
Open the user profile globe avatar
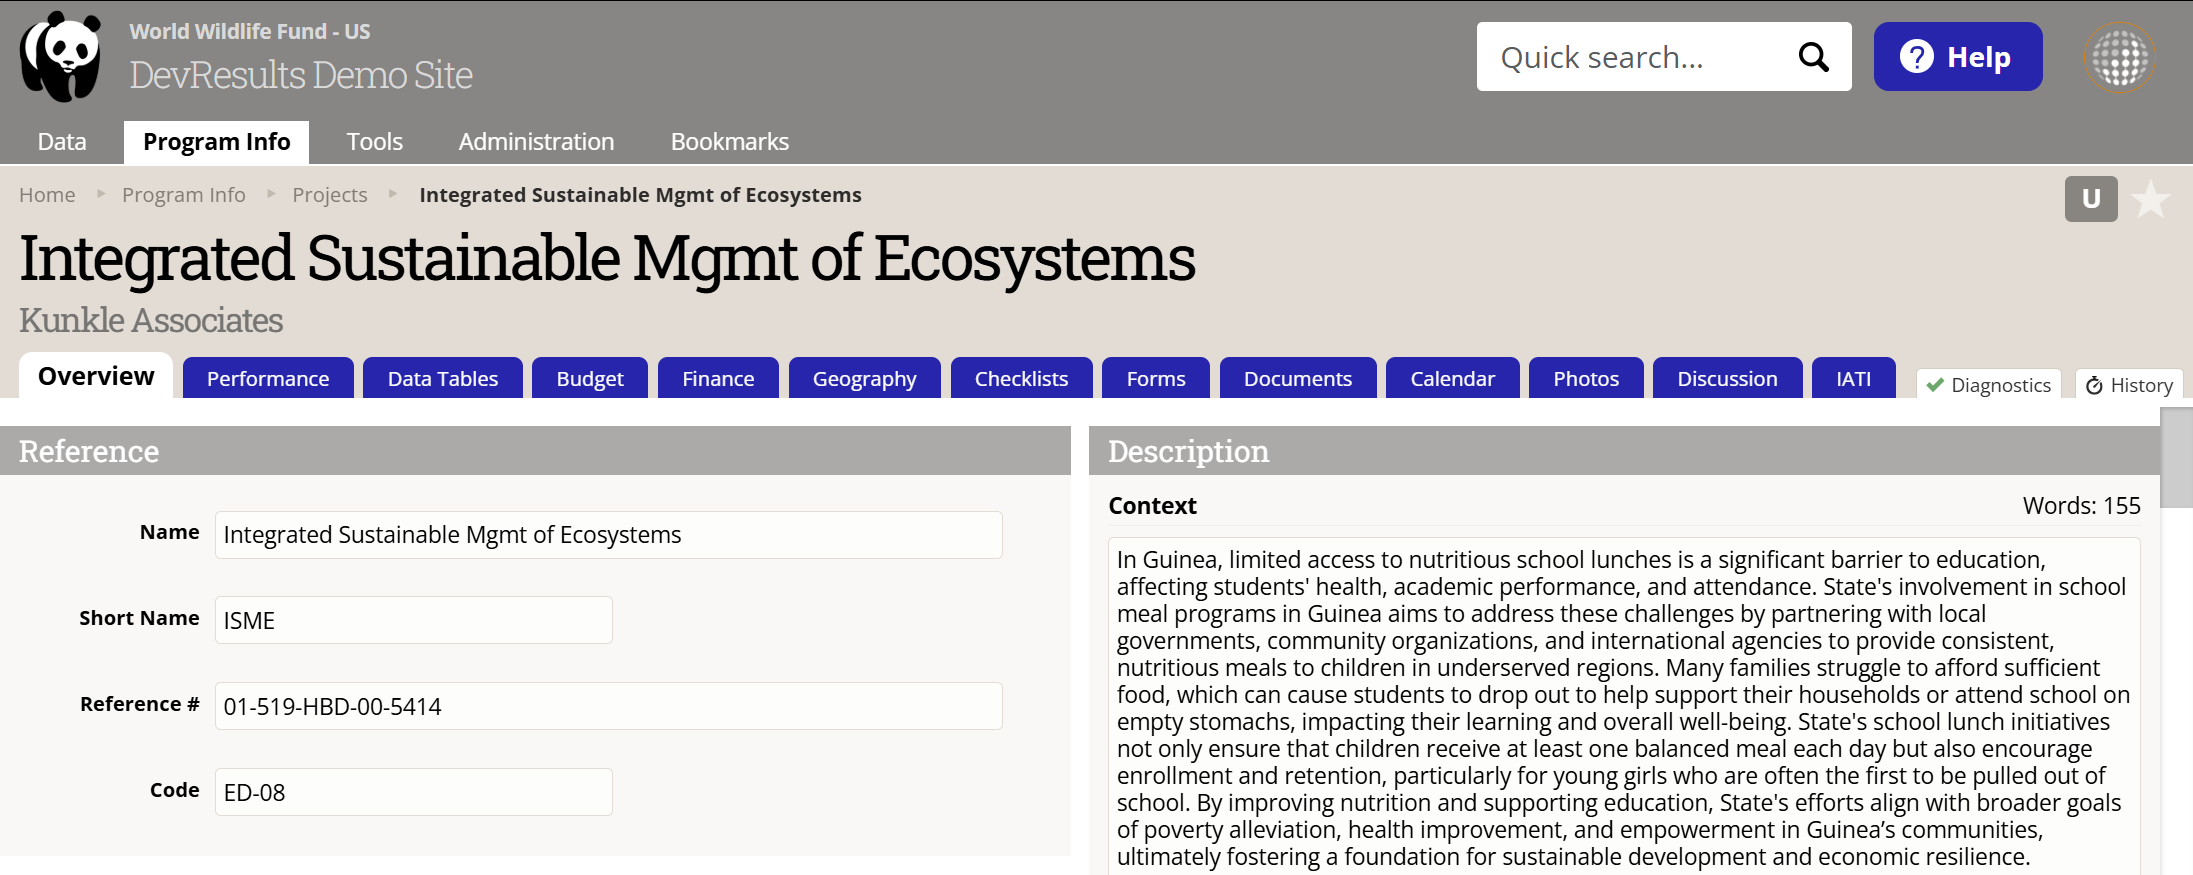click(x=2119, y=58)
